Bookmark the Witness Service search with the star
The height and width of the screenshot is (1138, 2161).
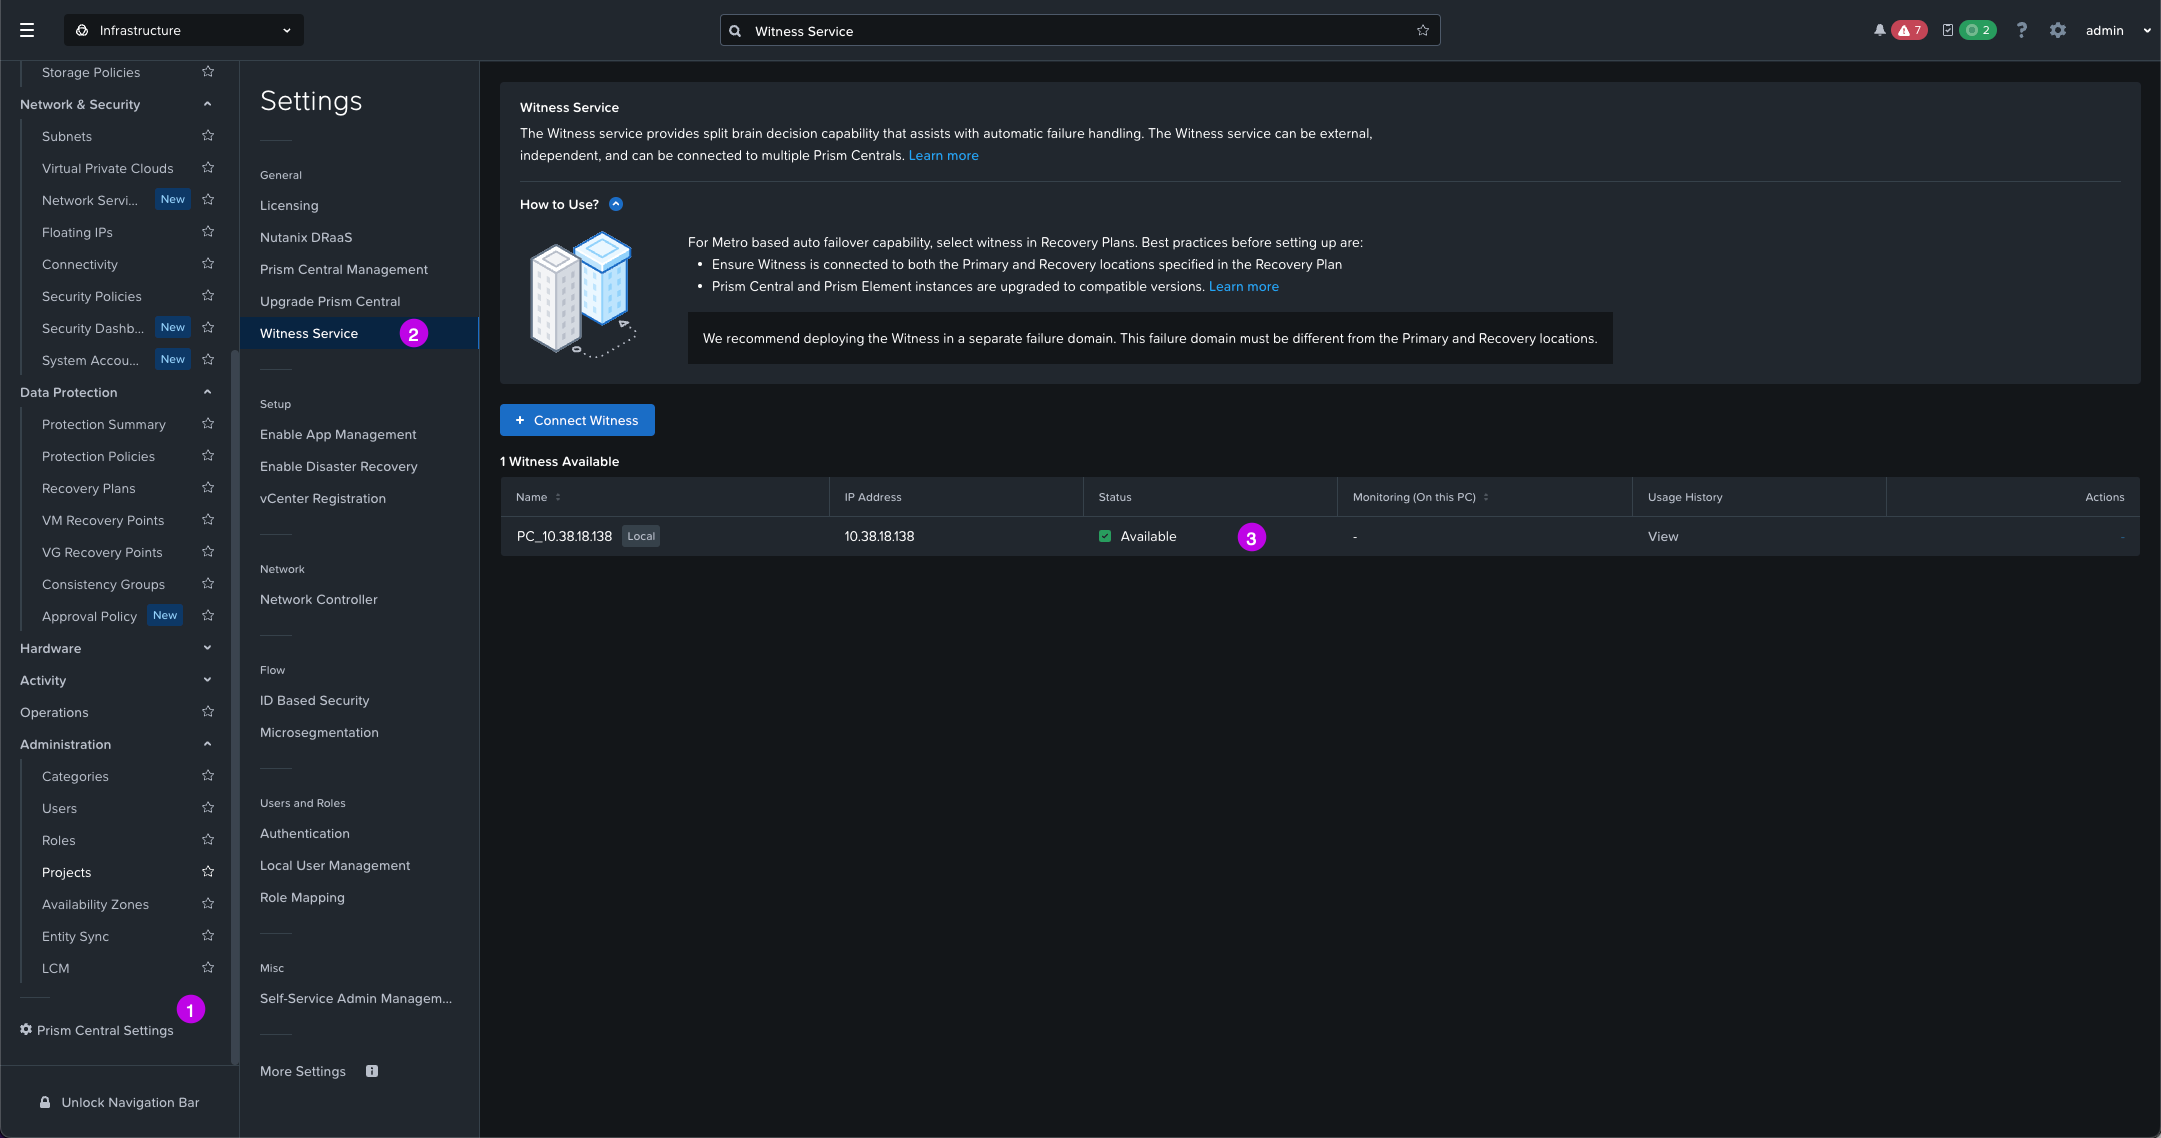click(1423, 31)
